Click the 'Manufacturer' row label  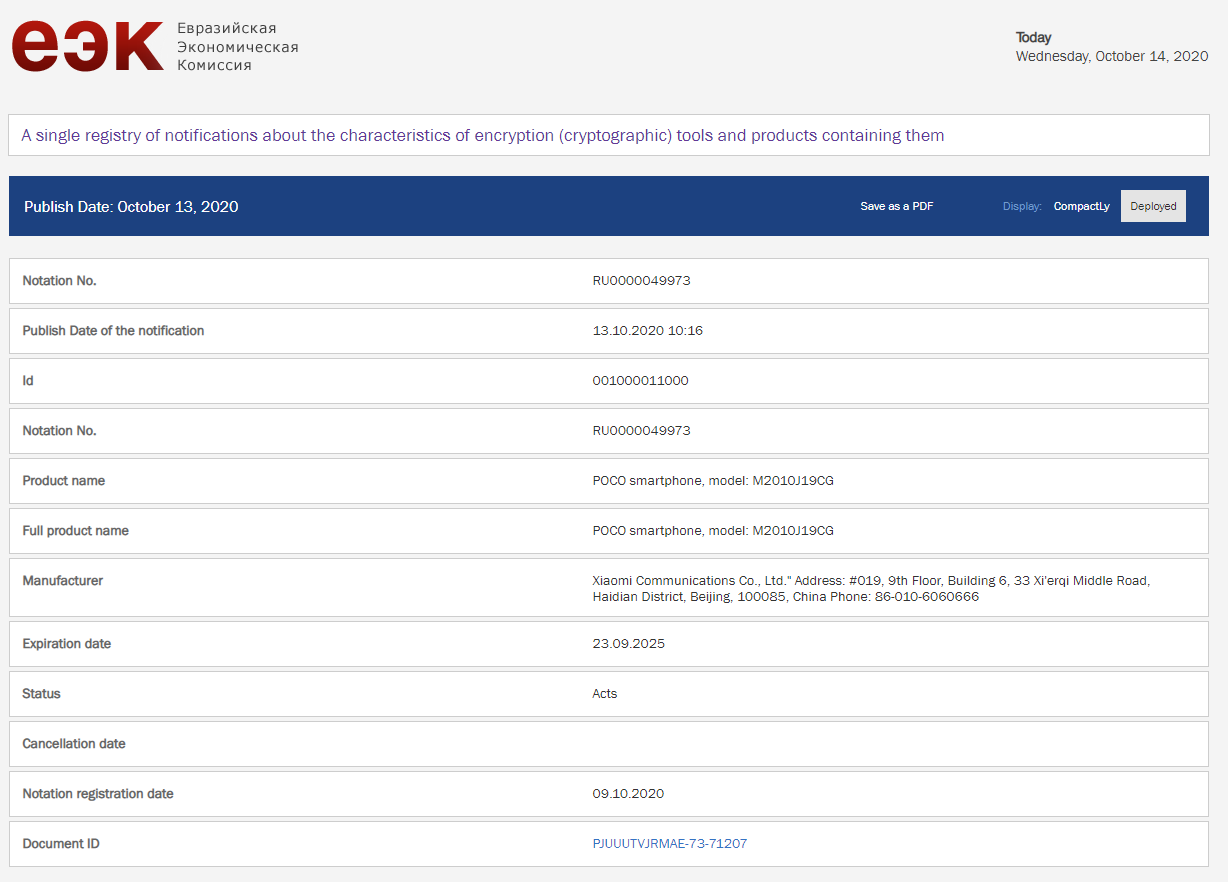point(63,581)
